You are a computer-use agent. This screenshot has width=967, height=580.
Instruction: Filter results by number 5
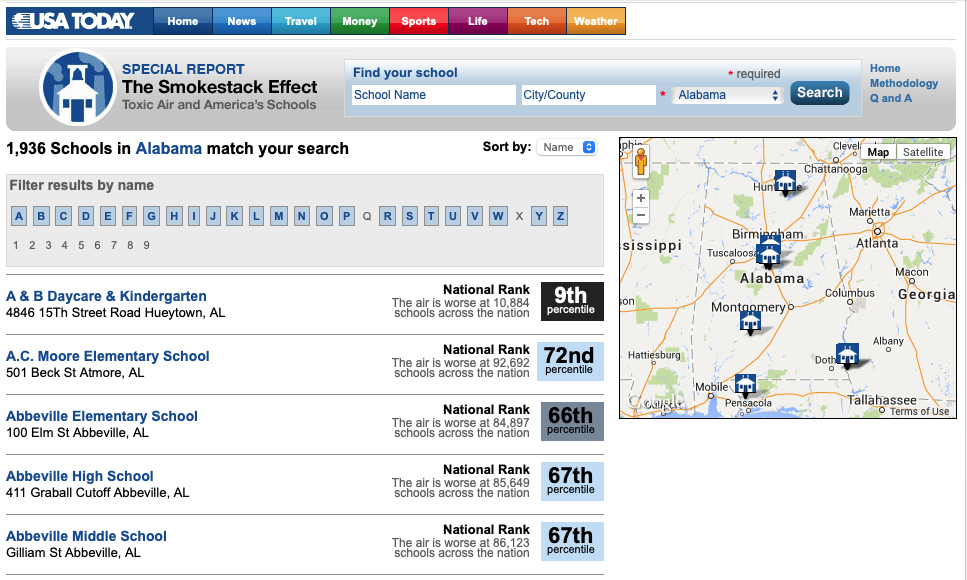[81, 245]
